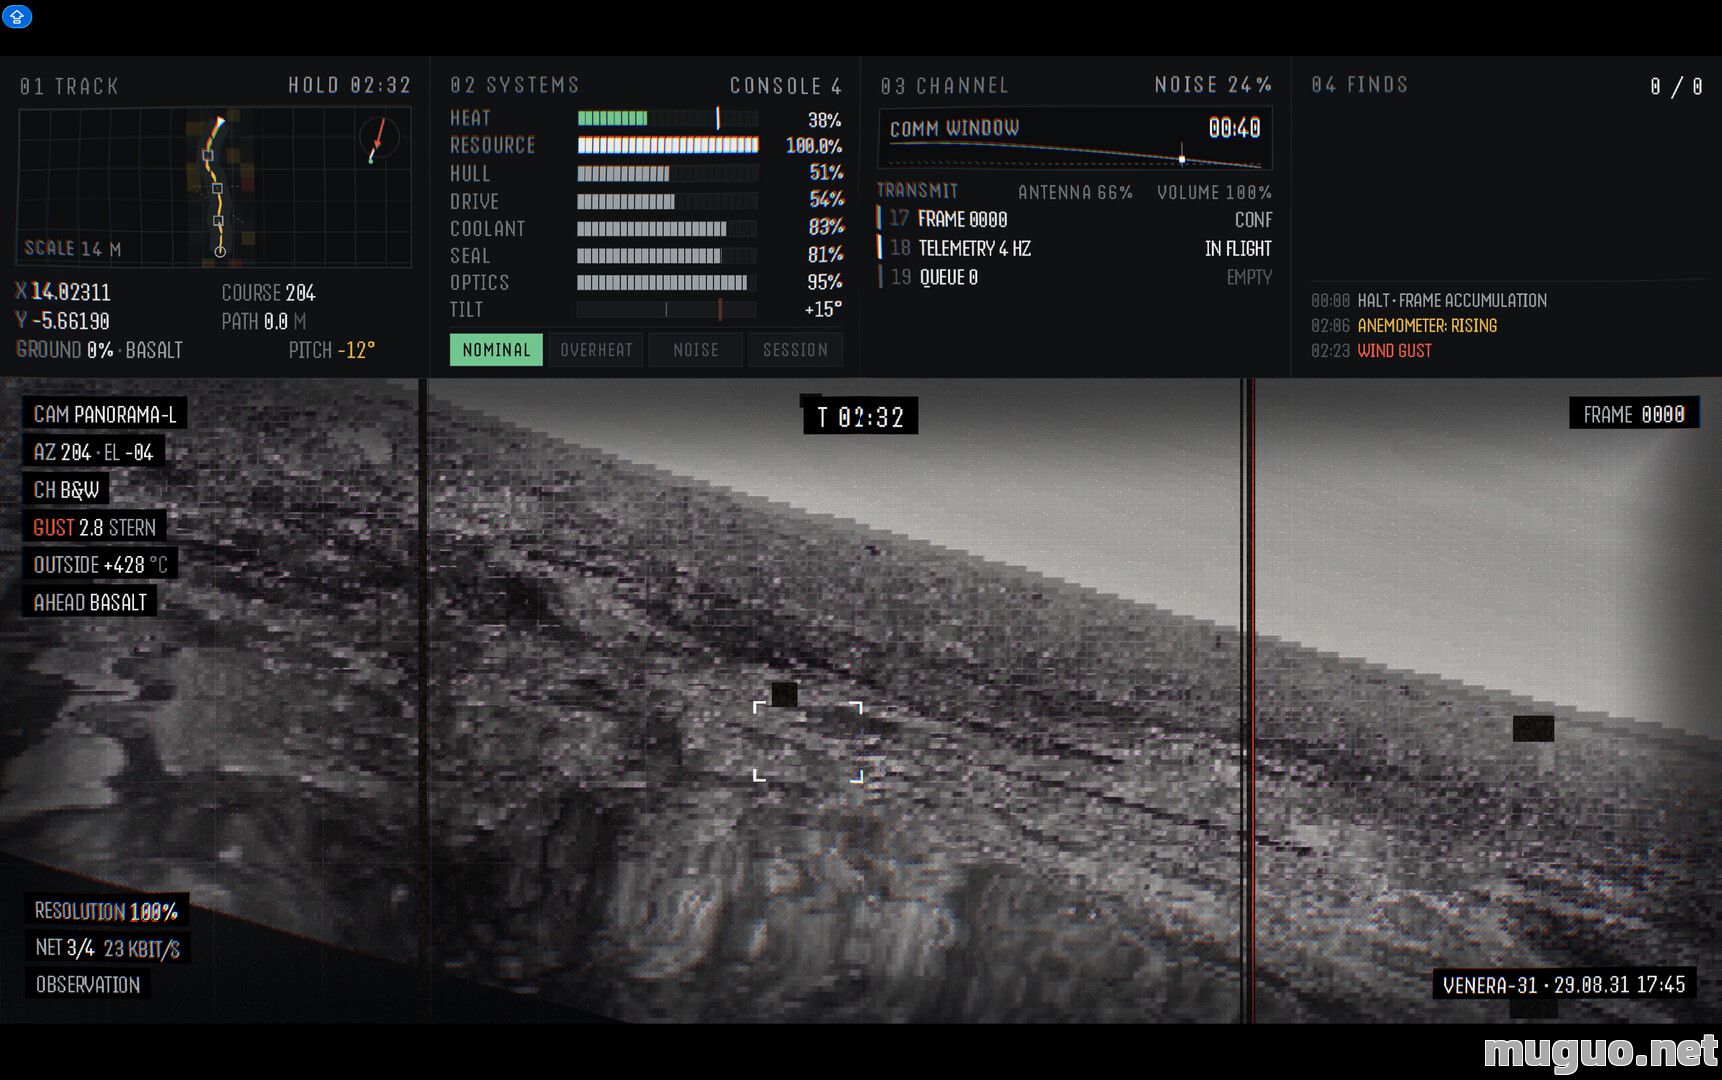This screenshot has width=1722, height=1080.
Task: Click the X 14.02311 coordinate
Action: point(63,292)
